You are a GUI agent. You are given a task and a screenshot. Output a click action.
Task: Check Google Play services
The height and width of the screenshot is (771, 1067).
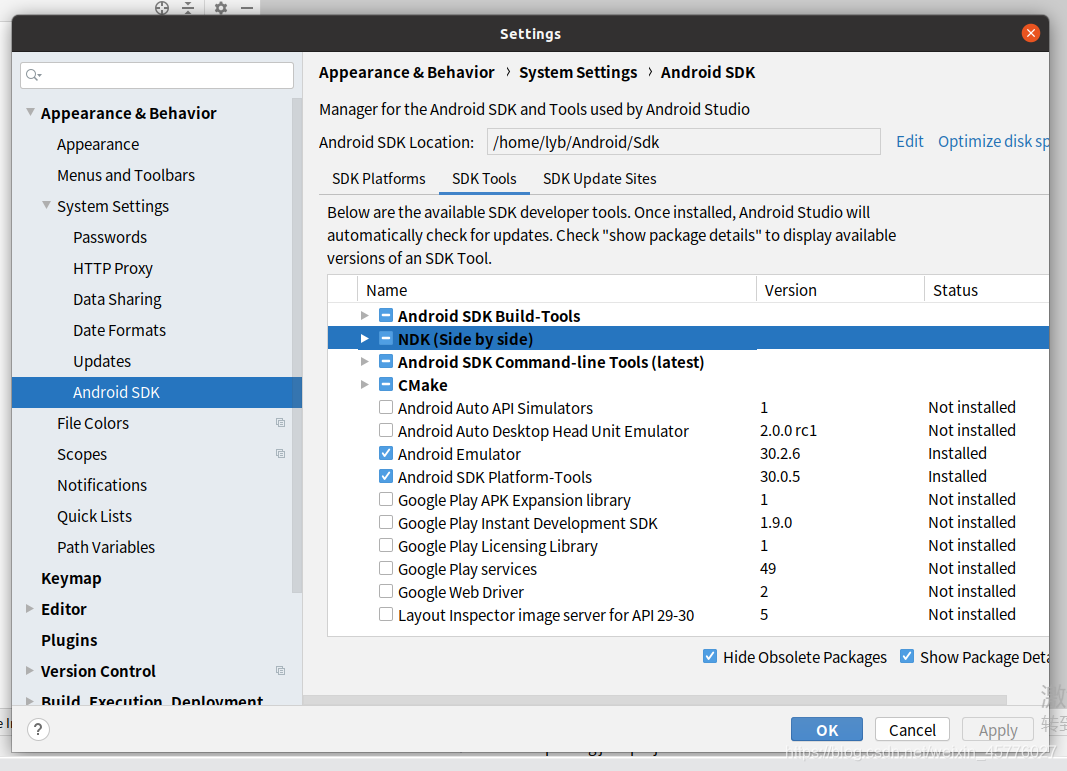[386, 568]
